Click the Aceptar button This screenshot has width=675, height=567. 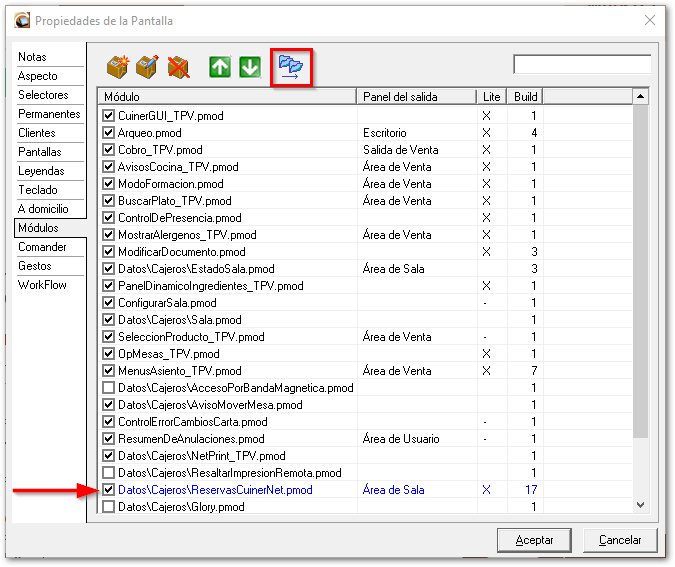(534, 540)
